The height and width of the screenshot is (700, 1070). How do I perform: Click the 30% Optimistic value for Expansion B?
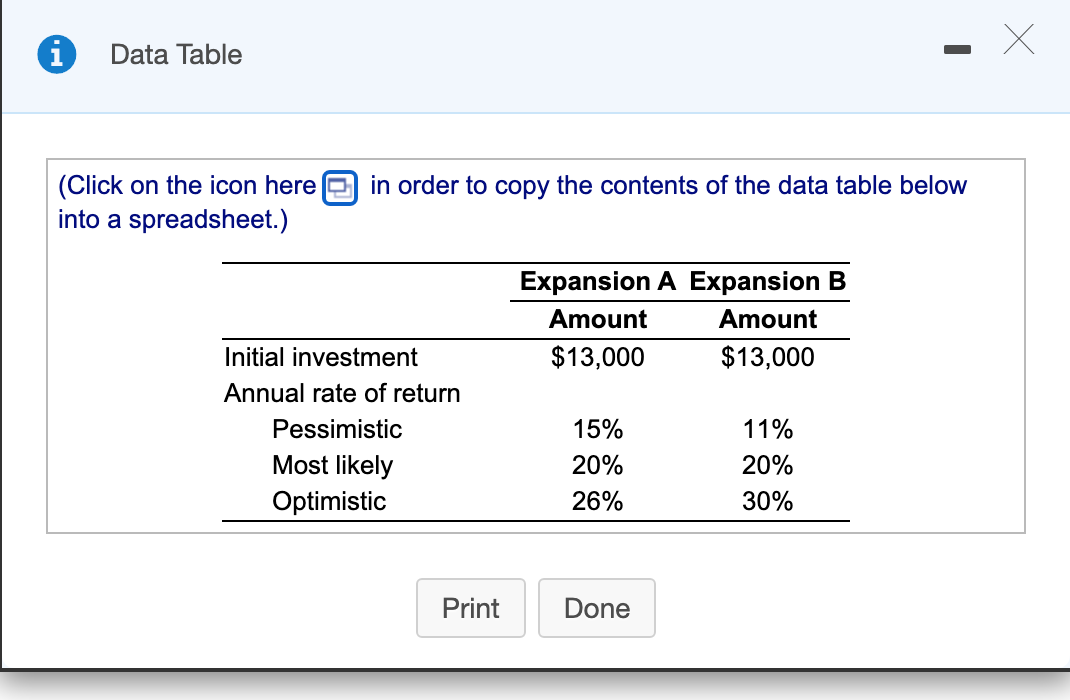(x=767, y=501)
